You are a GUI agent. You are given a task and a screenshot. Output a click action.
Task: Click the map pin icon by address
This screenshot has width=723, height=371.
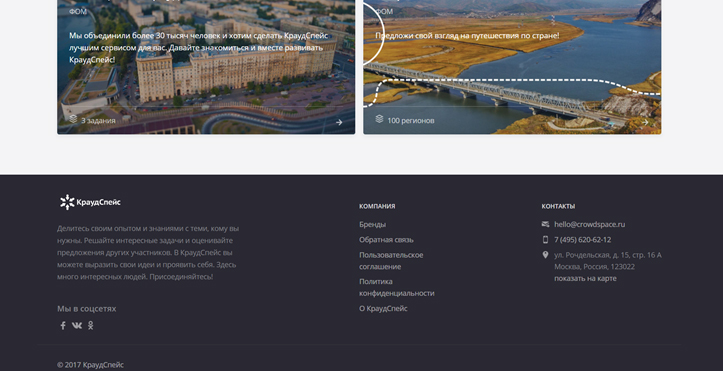(545, 255)
